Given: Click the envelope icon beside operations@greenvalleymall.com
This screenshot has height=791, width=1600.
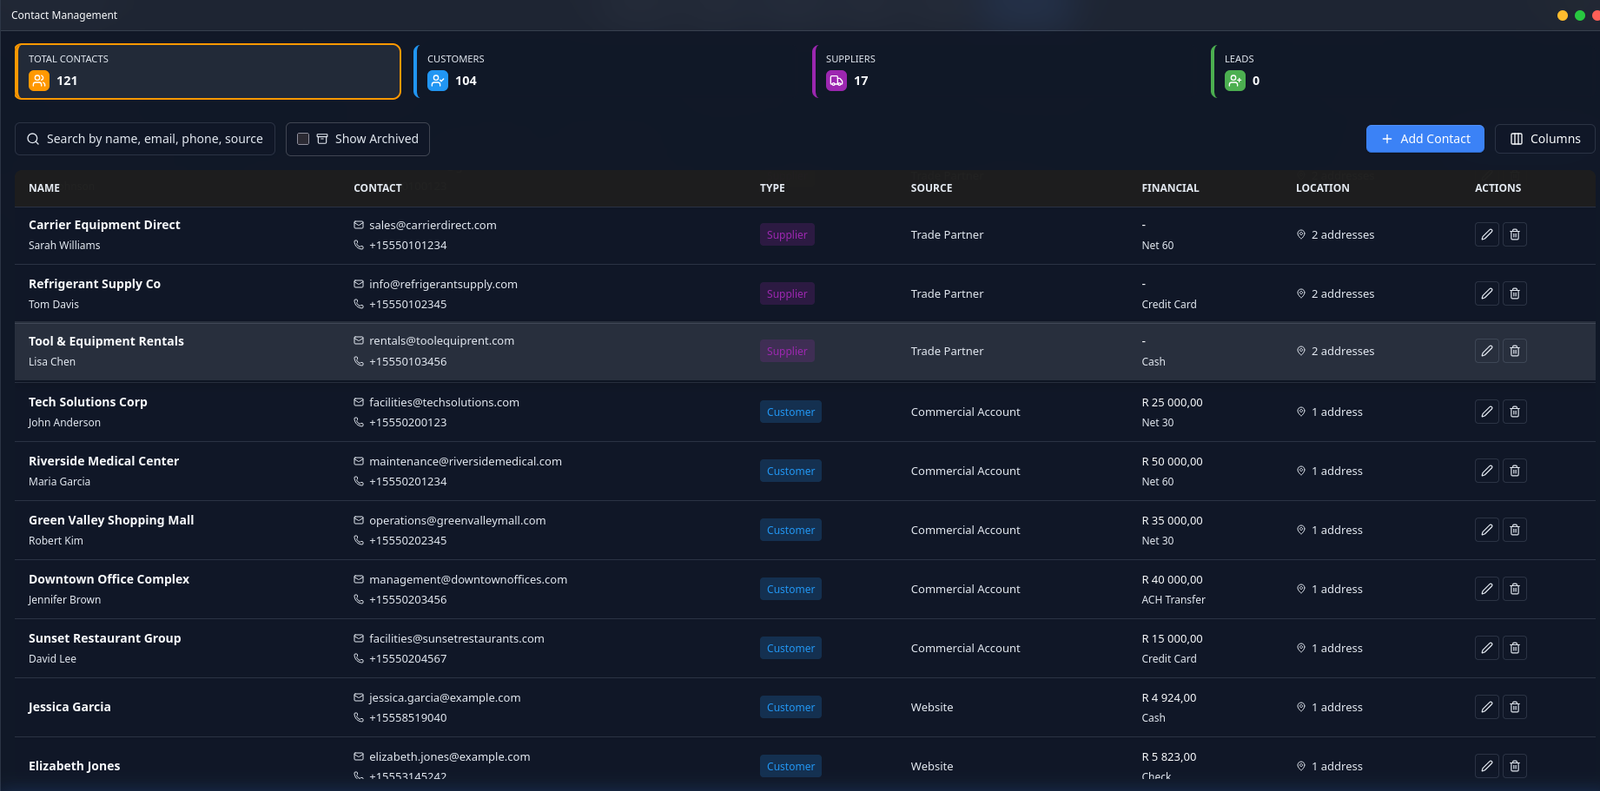Looking at the screenshot, I should click(x=358, y=520).
